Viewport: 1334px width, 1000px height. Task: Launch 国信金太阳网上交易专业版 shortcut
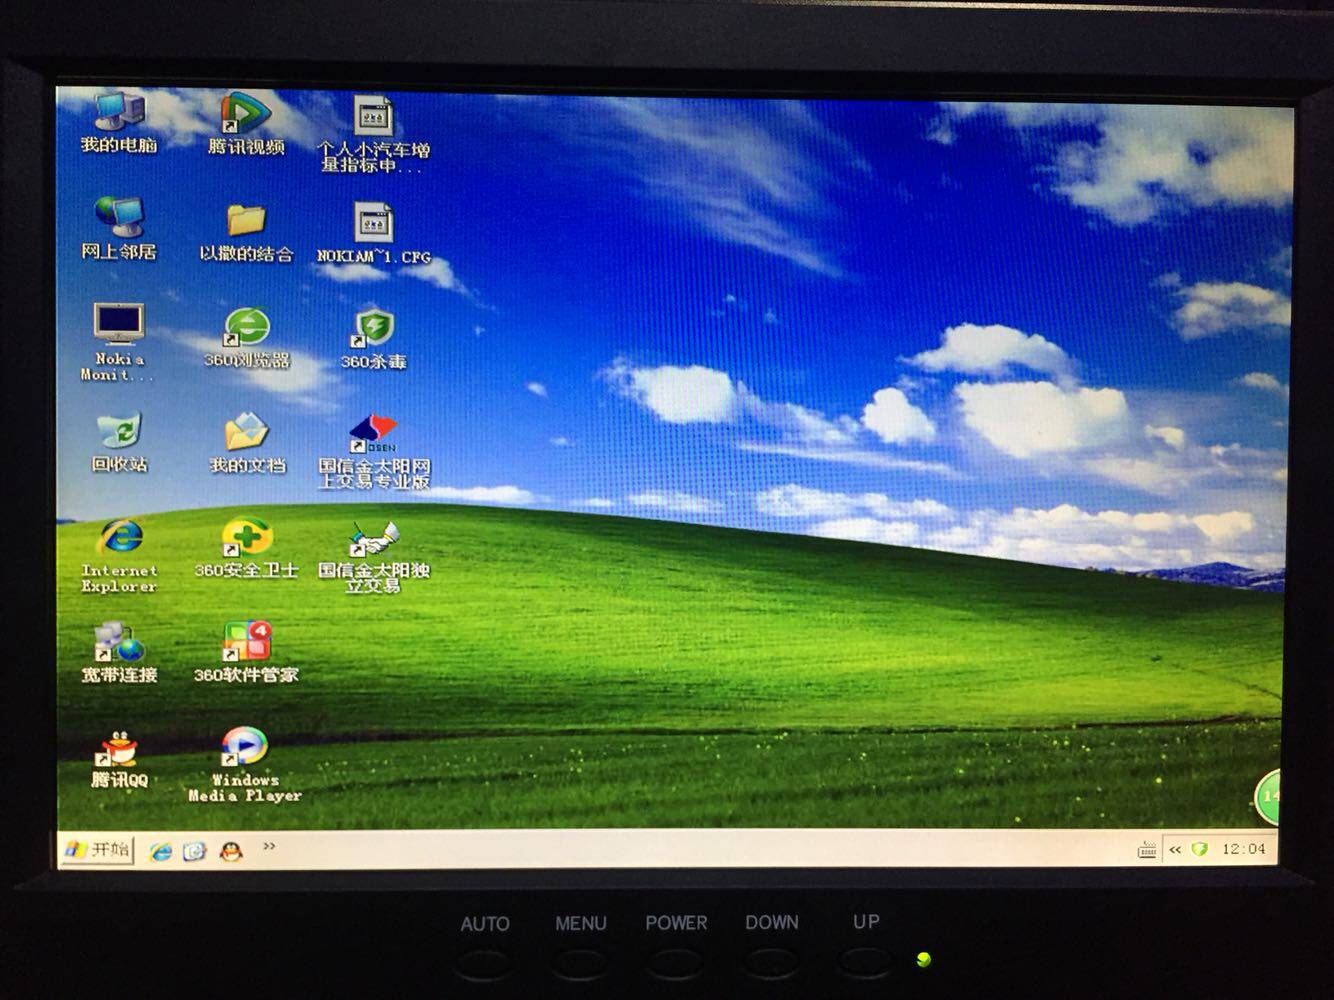(x=374, y=452)
